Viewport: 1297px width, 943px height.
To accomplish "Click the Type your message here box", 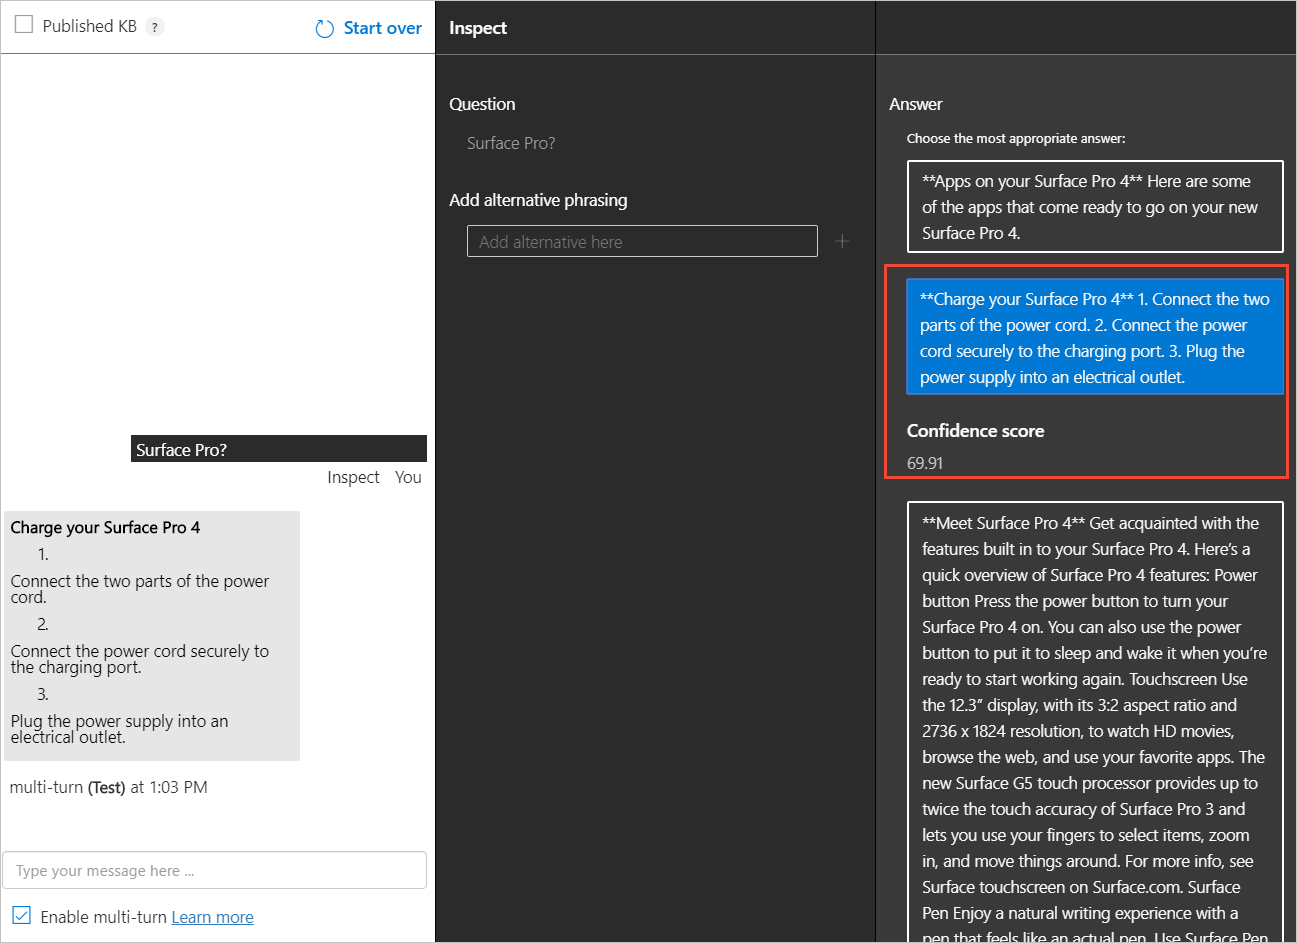I will pos(214,870).
